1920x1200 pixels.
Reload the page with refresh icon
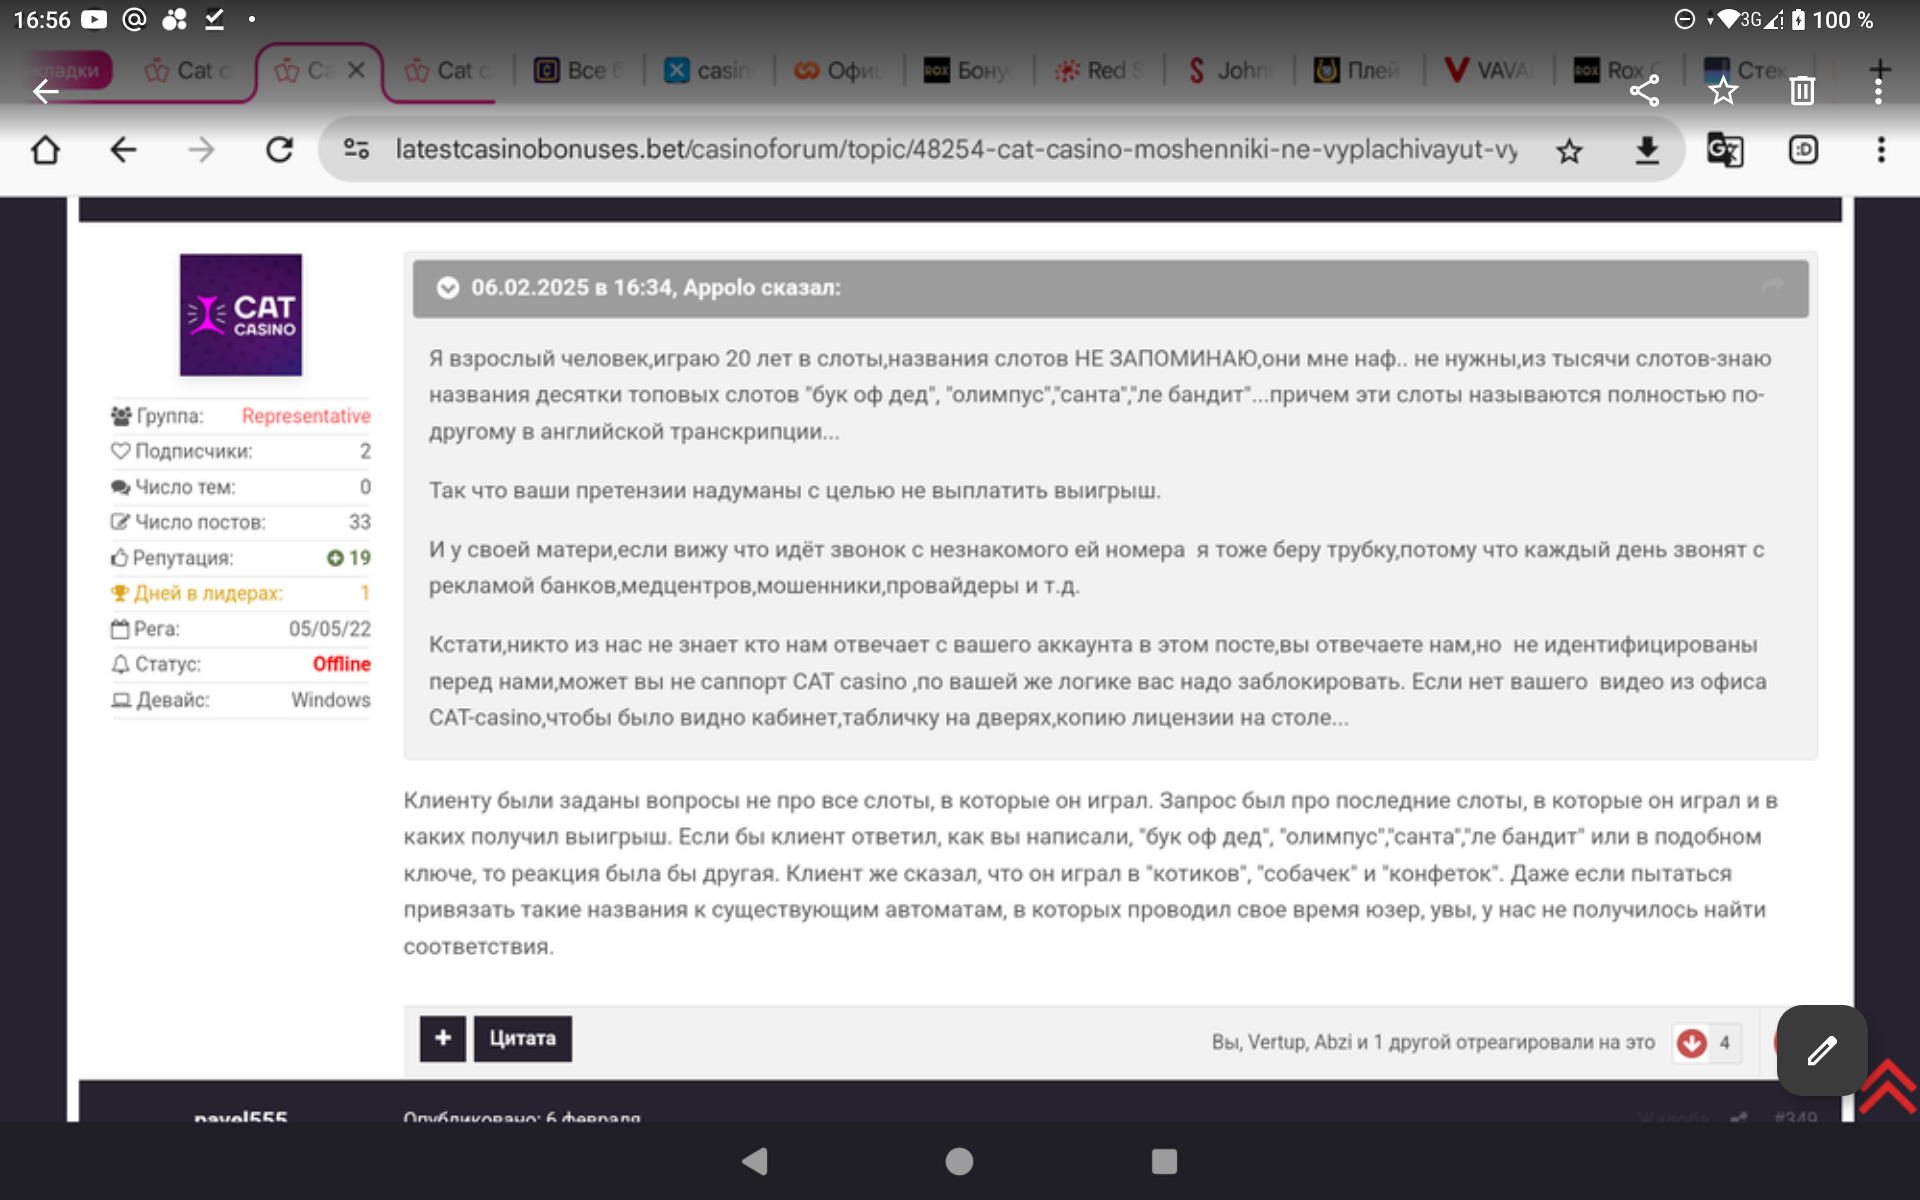[279, 151]
